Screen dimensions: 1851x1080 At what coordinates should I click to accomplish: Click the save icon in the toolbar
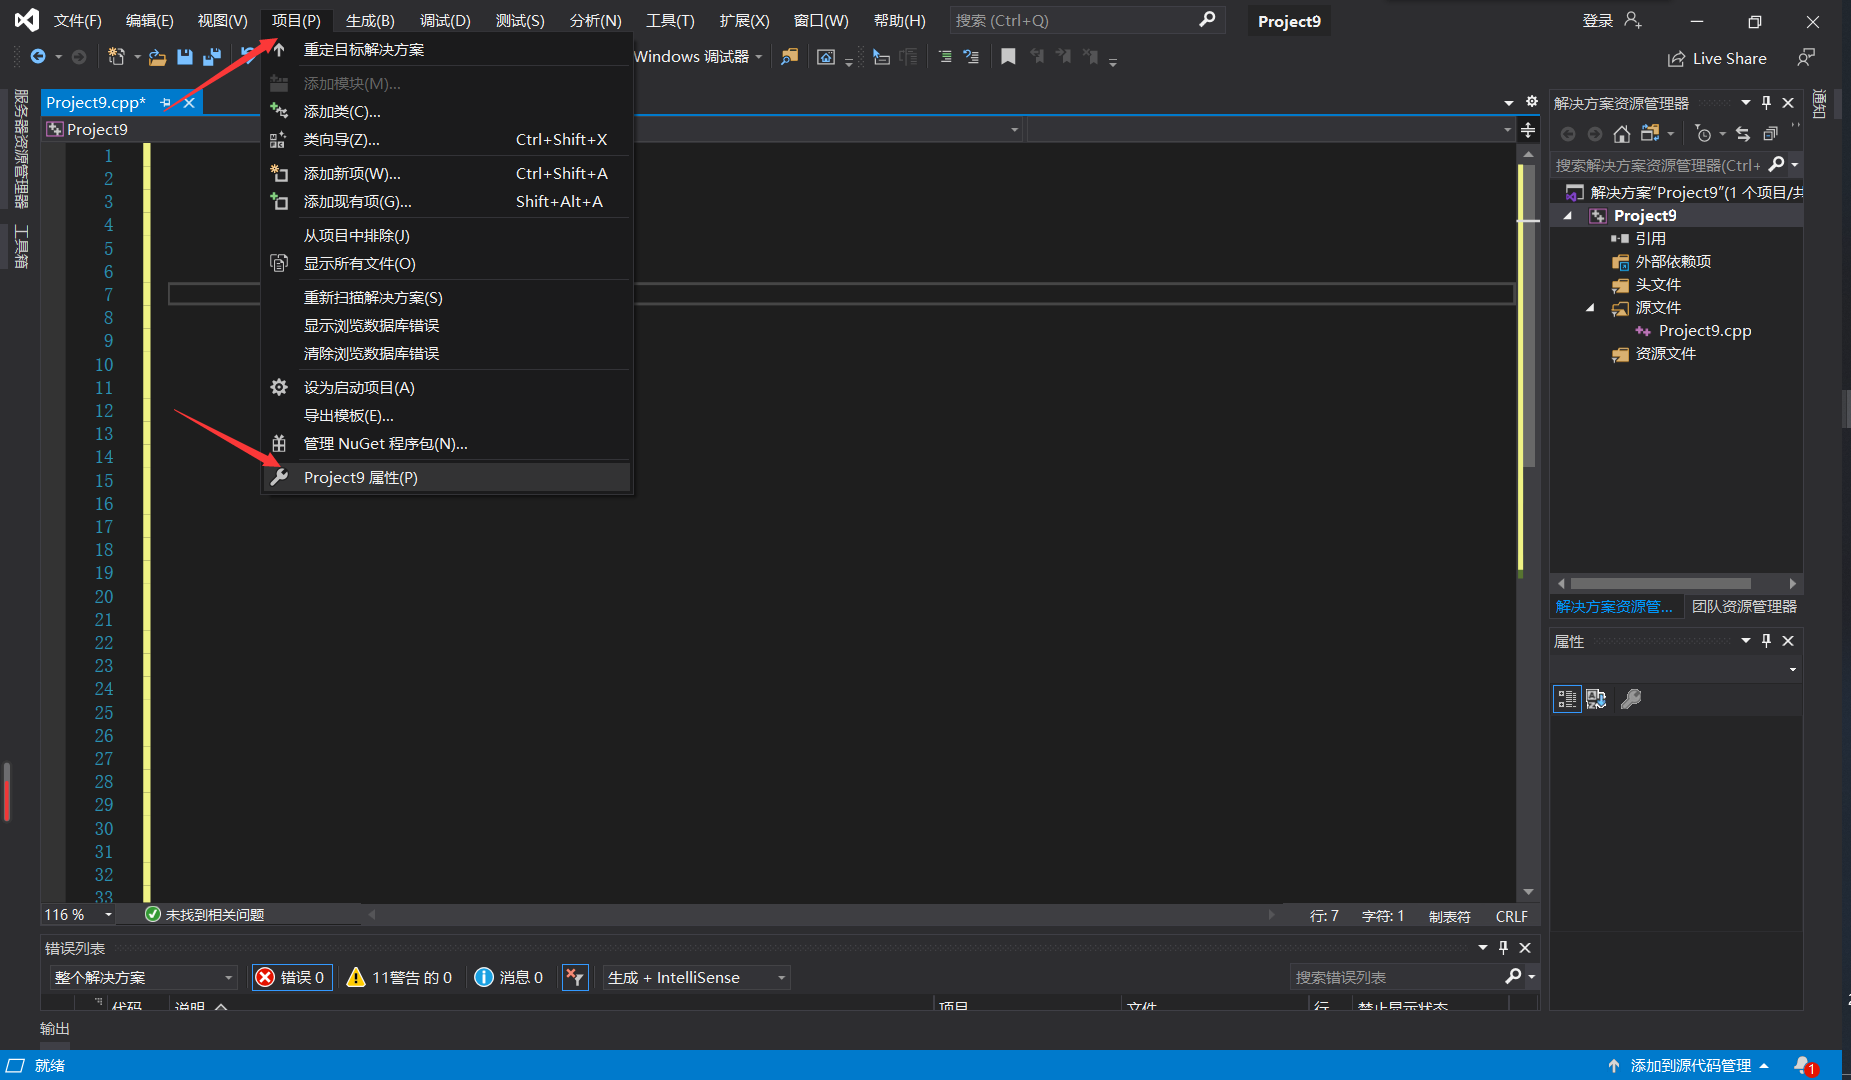coord(184,57)
